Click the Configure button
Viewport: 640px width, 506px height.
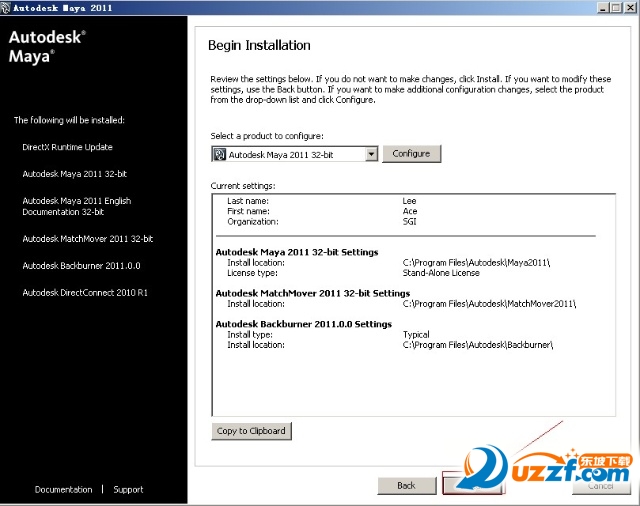411,154
